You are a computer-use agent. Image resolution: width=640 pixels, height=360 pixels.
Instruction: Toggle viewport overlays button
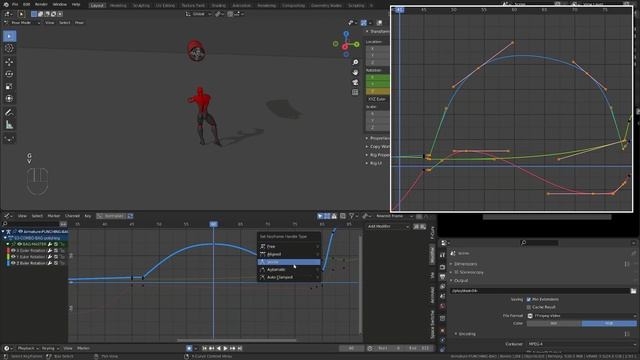tap(379, 23)
